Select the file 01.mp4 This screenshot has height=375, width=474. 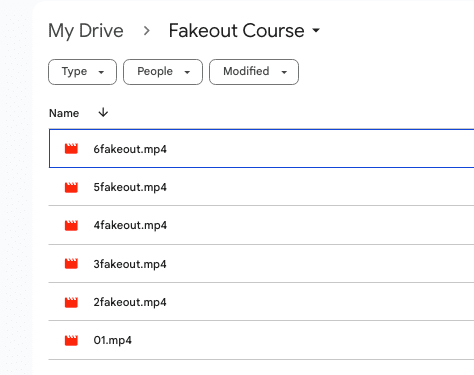[261, 340]
